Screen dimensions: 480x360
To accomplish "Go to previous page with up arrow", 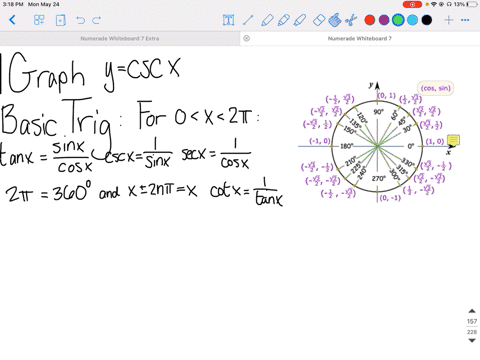I will point(472,311).
